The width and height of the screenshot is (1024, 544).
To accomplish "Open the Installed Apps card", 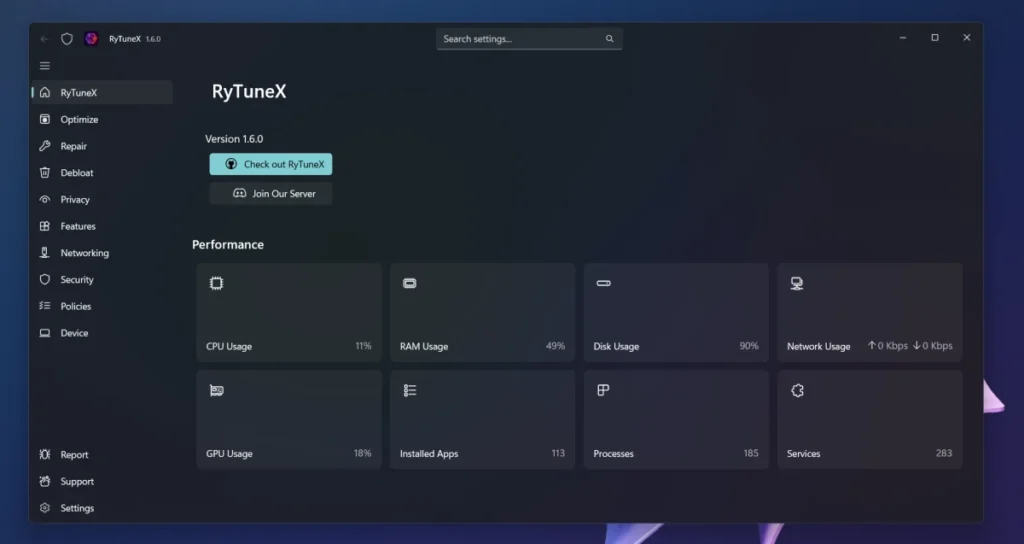I will tap(483, 420).
